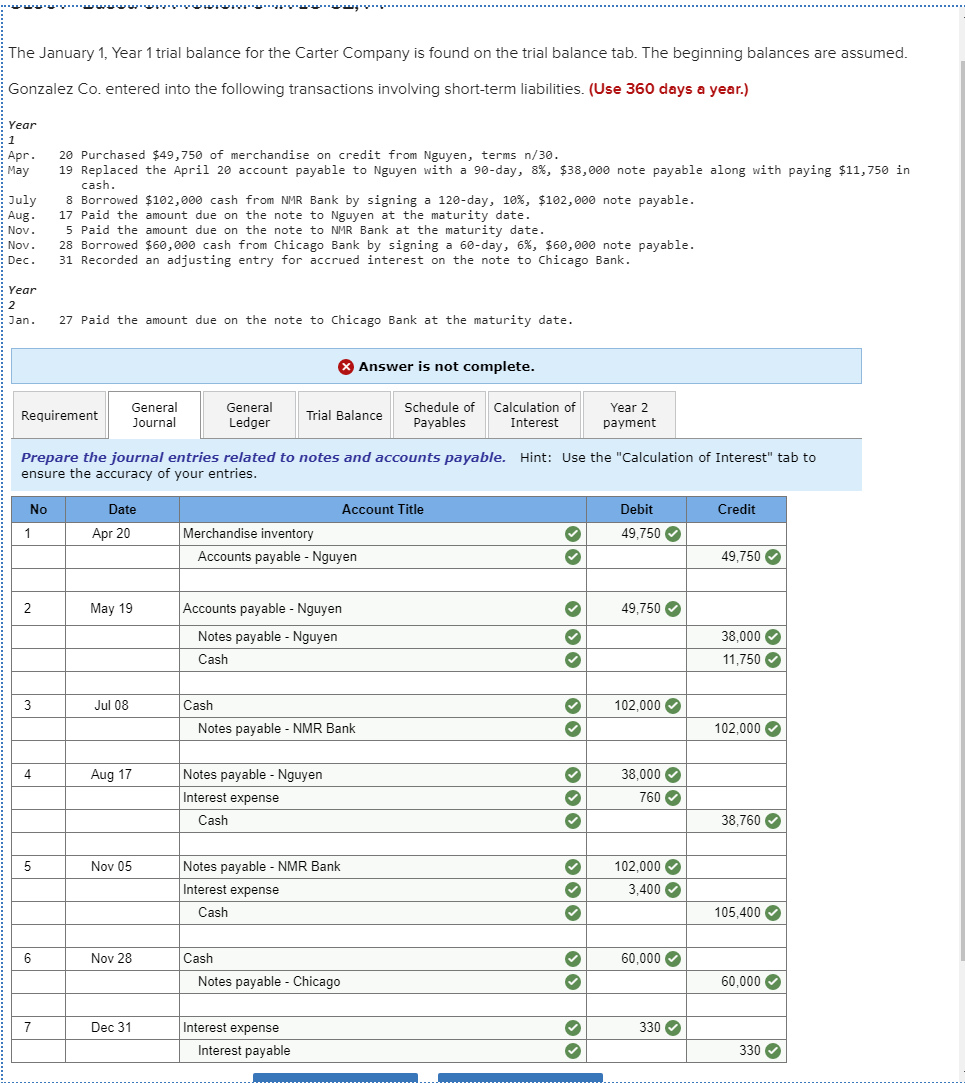The image size is (965, 1083).
Task: Switch to the General Ledger tab
Action: (248, 414)
